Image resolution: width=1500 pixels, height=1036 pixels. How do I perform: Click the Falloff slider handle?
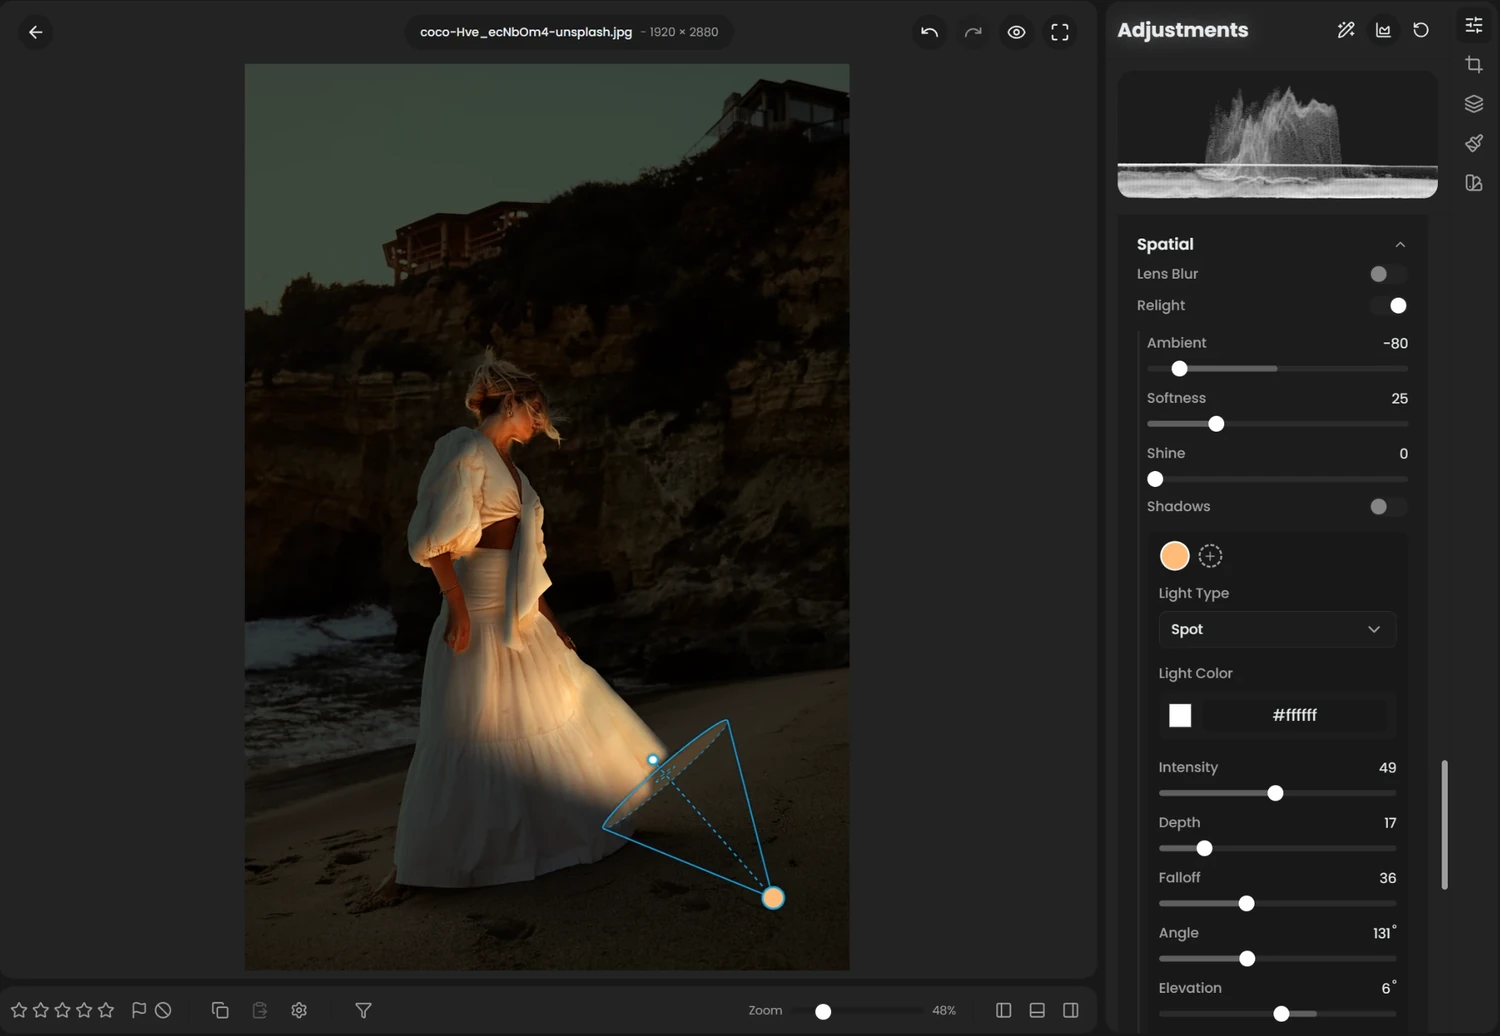point(1246,904)
